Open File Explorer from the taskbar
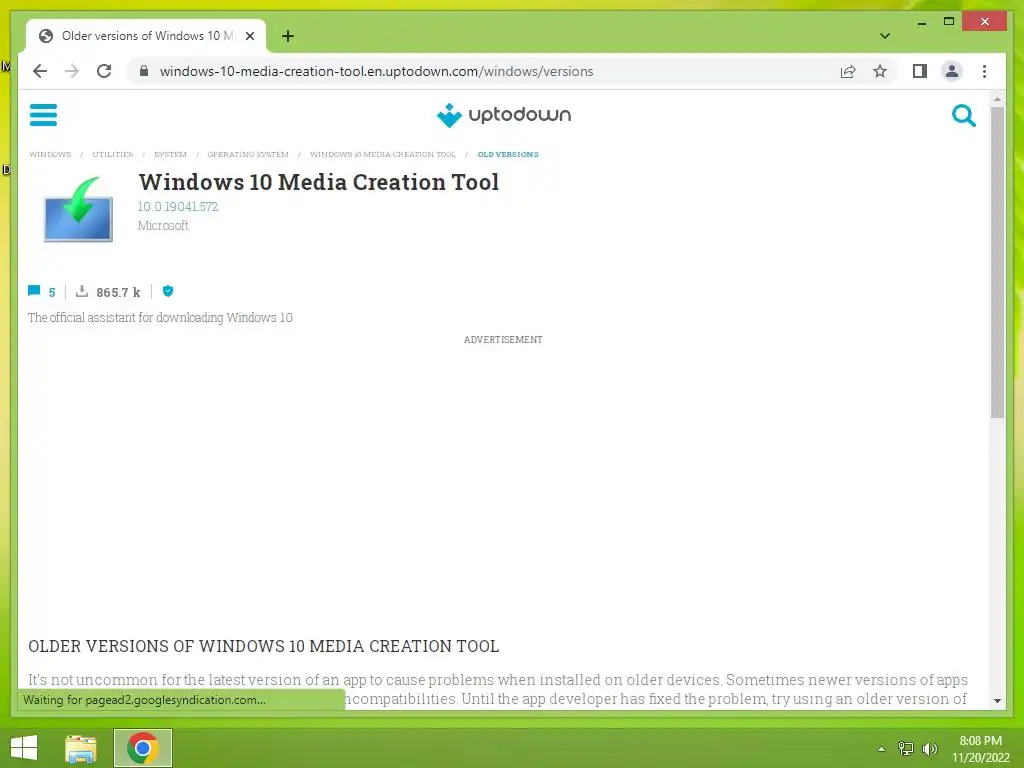The width and height of the screenshot is (1024, 768). pos(81,748)
